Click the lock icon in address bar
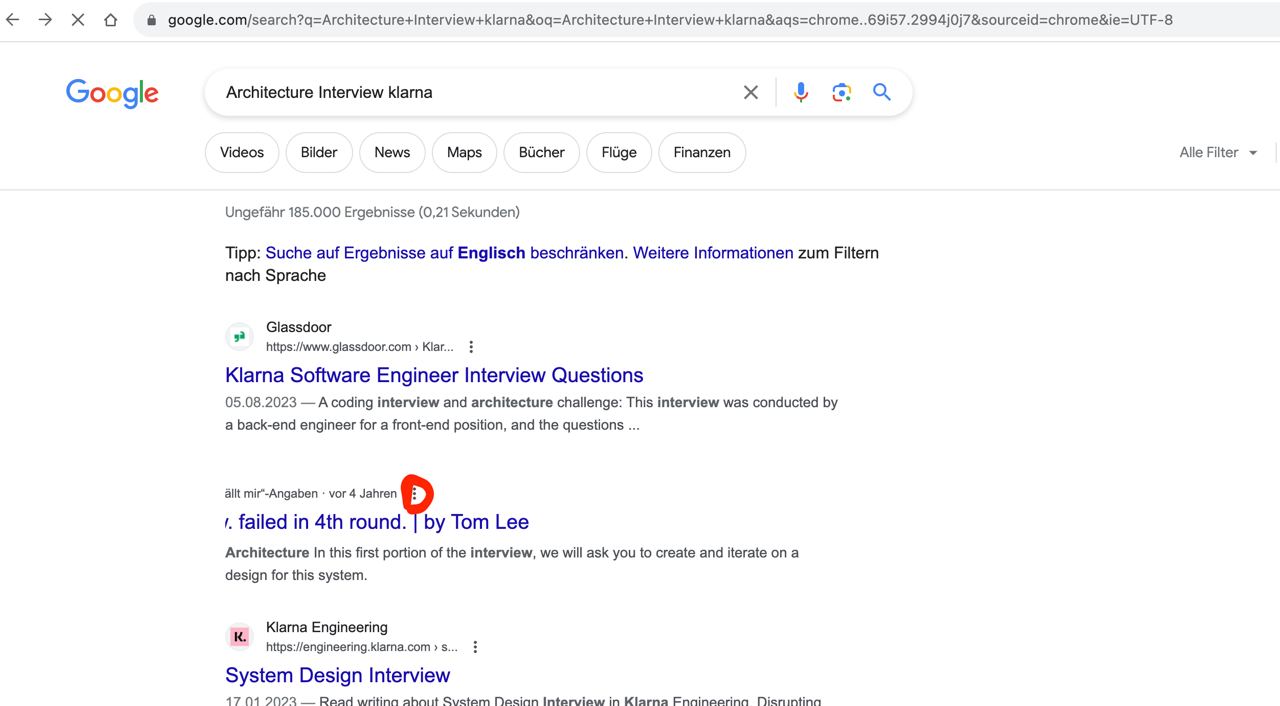 tap(152, 20)
